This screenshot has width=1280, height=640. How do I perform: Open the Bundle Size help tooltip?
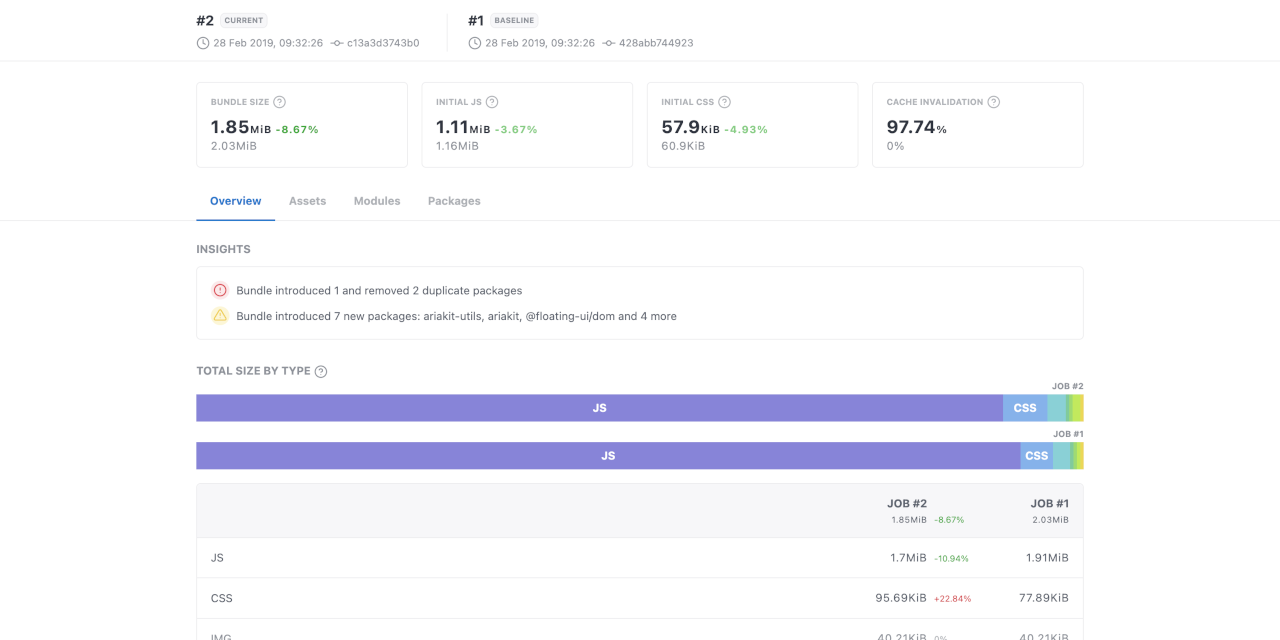pyautogui.click(x=277, y=101)
